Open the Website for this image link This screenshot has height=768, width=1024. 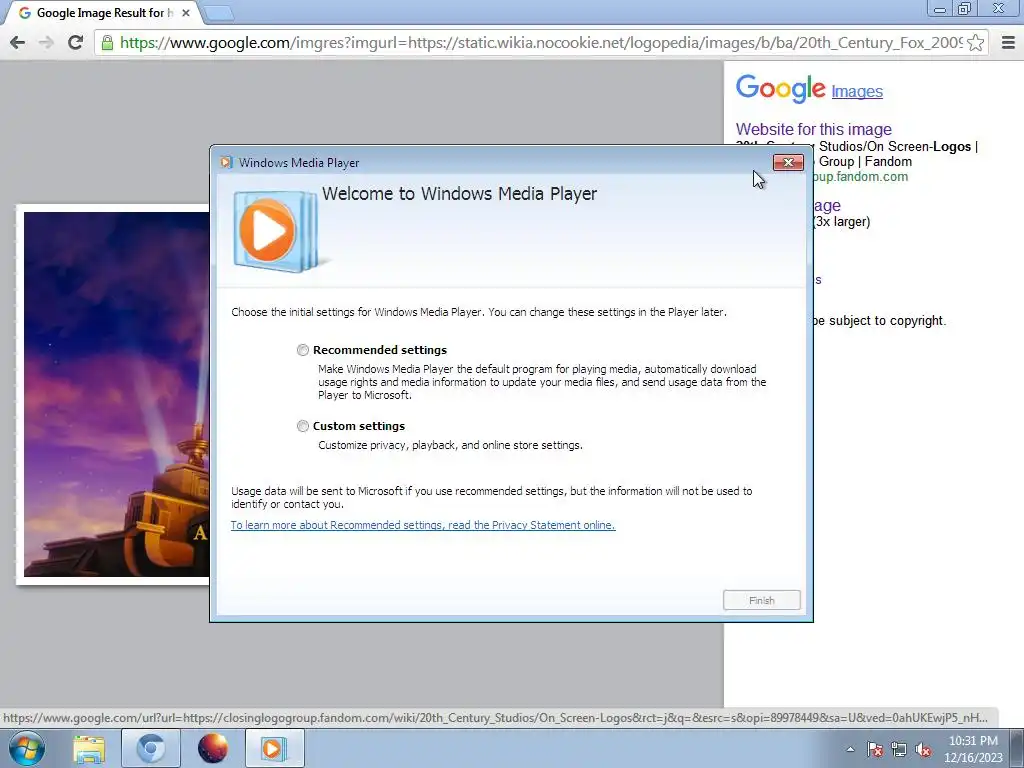pyautogui.click(x=814, y=129)
